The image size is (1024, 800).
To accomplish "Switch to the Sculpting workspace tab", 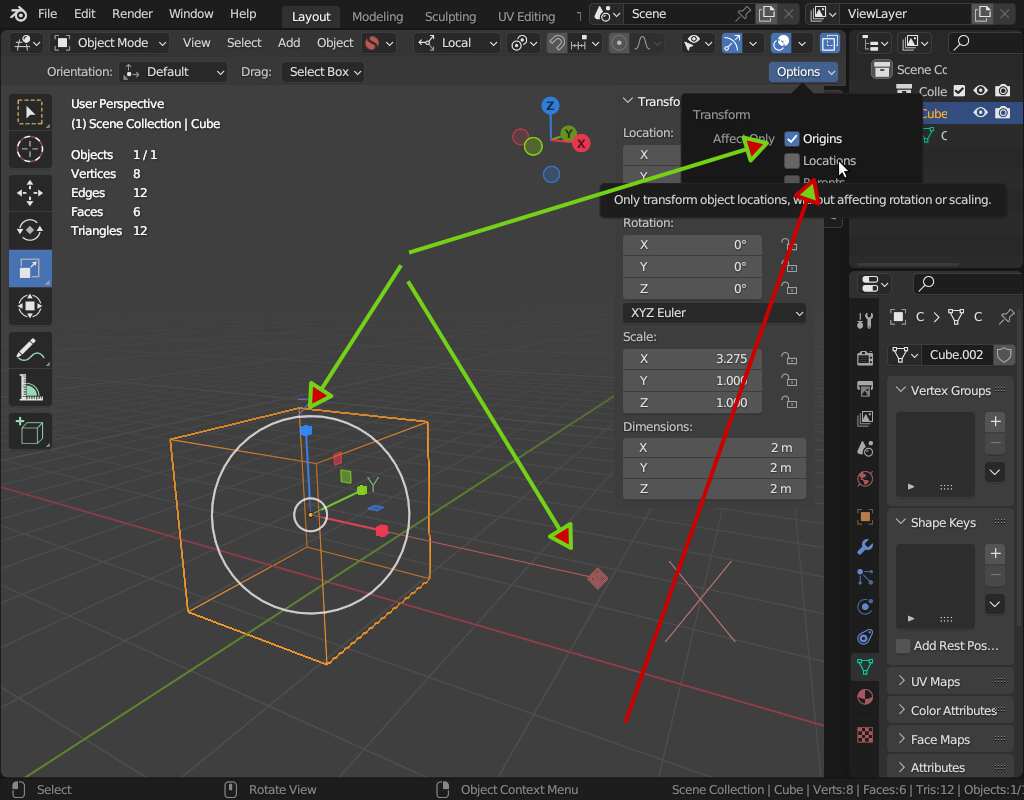I will pyautogui.click(x=451, y=16).
